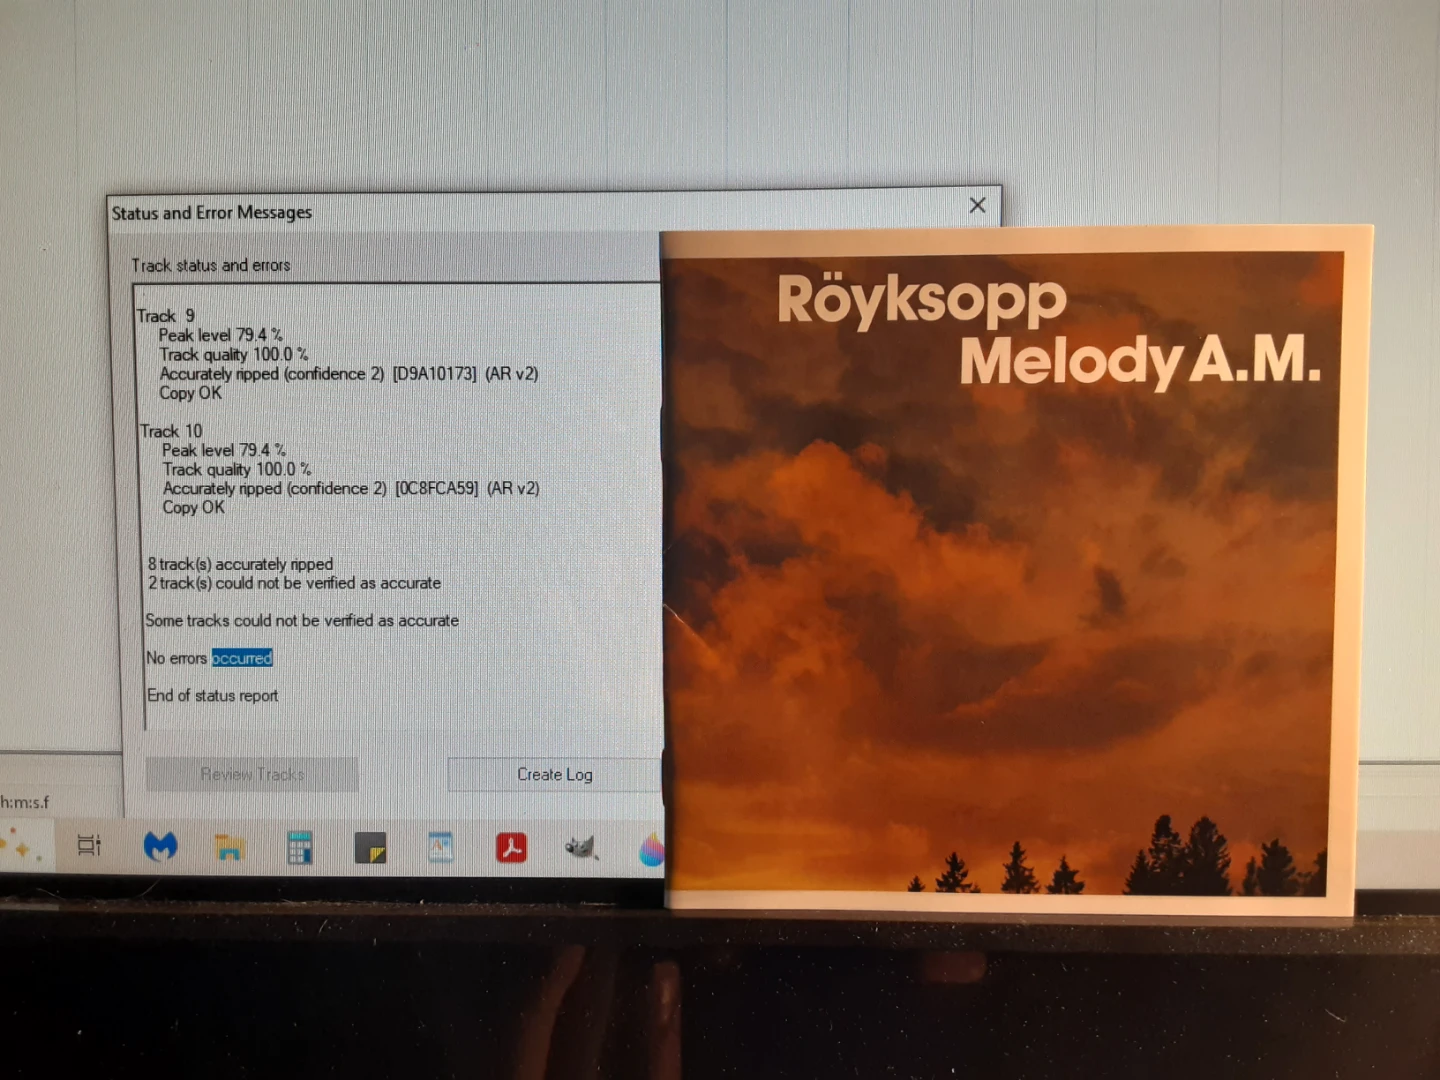Click '2 track(s) could not be verified' line
The width and height of the screenshot is (1440, 1080).
[294, 583]
